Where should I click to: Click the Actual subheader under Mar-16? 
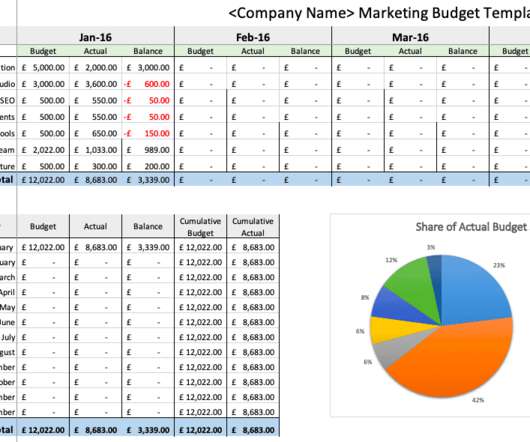click(x=410, y=51)
